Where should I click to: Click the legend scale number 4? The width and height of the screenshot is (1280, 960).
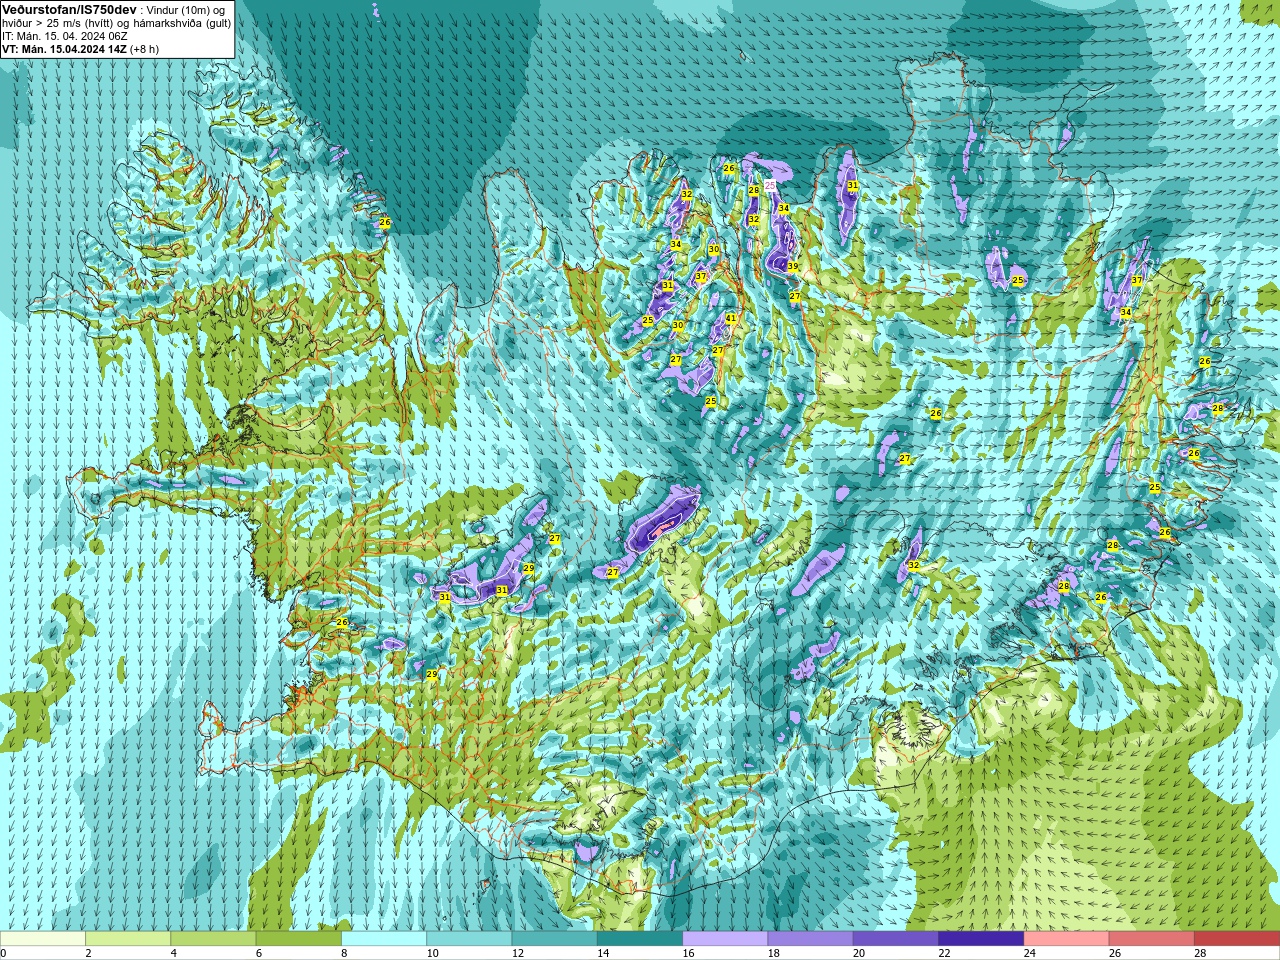[174, 953]
